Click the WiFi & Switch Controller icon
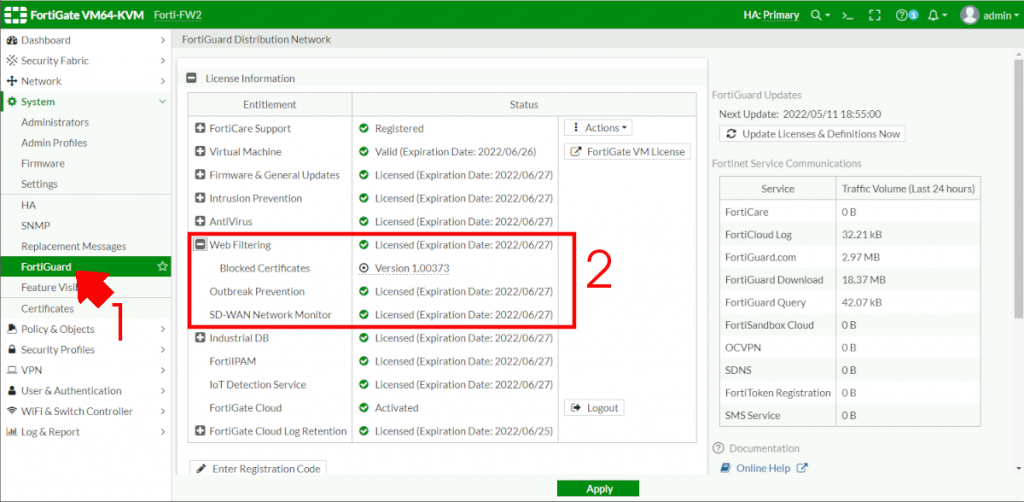 click(x=11, y=411)
